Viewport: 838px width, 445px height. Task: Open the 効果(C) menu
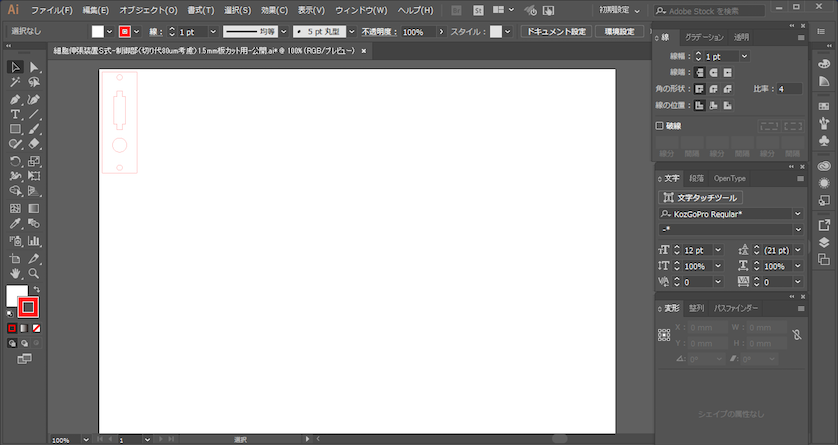coord(275,10)
